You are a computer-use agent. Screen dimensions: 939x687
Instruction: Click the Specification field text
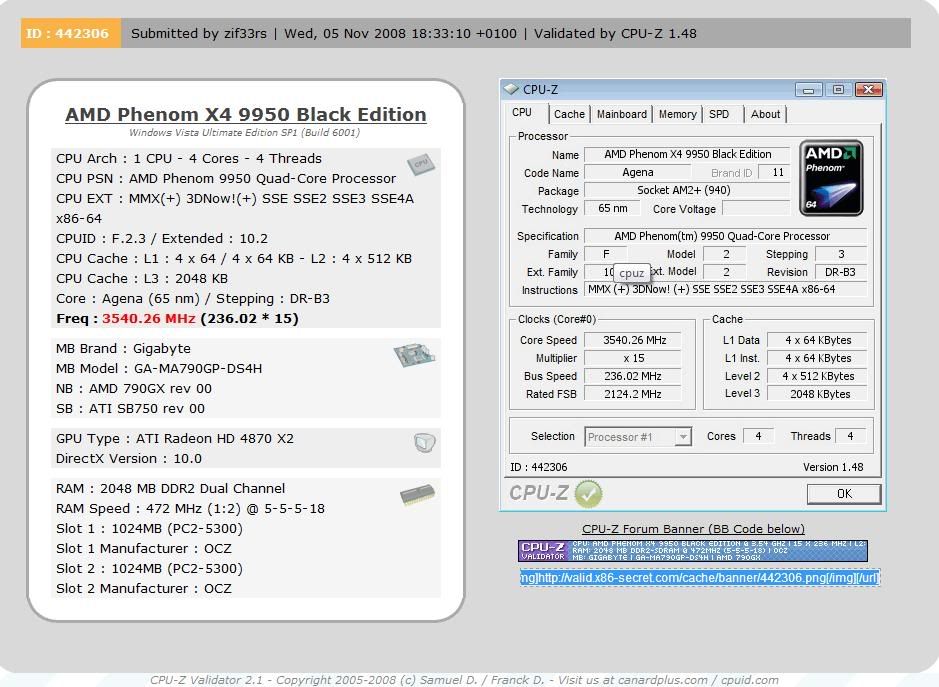point(726,236)
